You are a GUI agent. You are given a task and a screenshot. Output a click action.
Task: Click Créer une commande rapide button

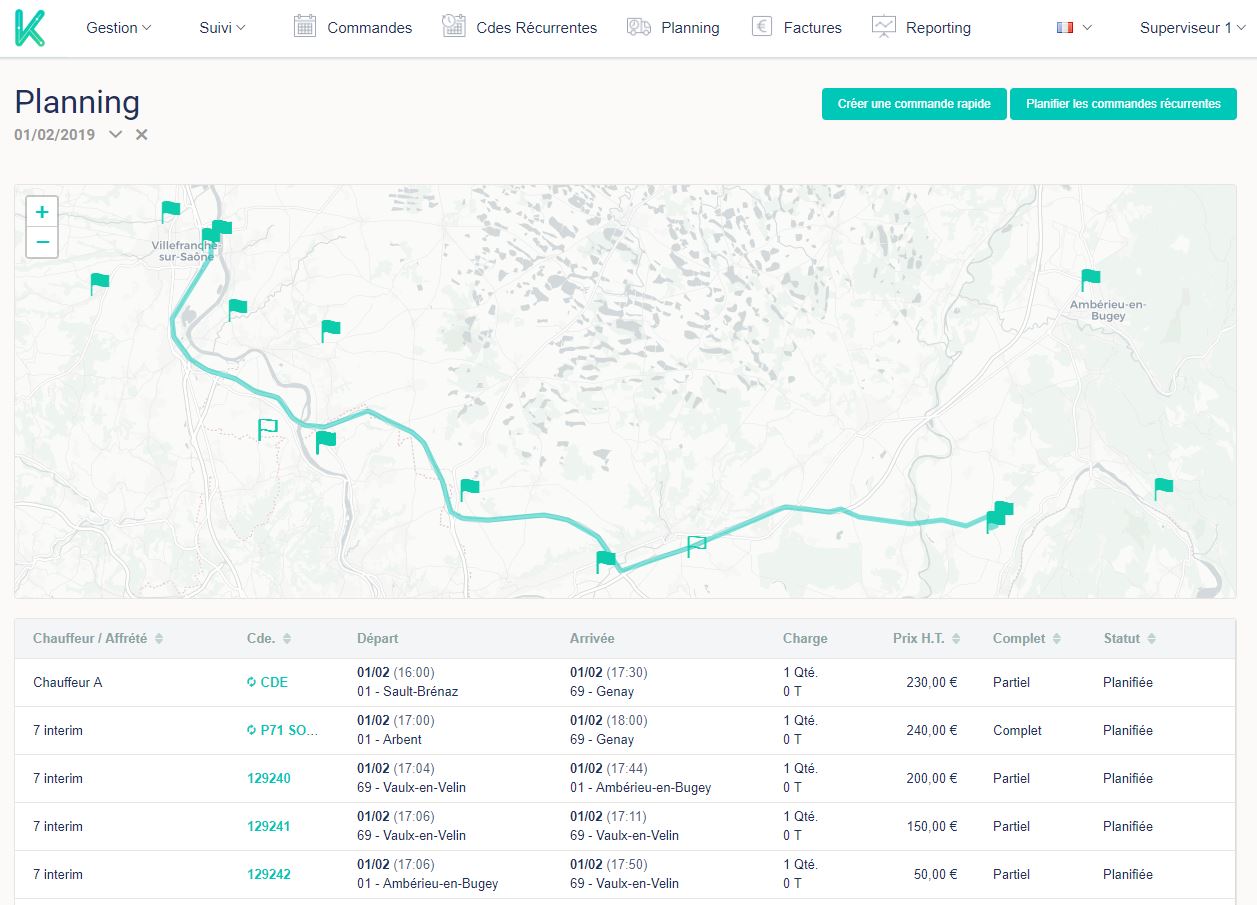click(914, 104)
